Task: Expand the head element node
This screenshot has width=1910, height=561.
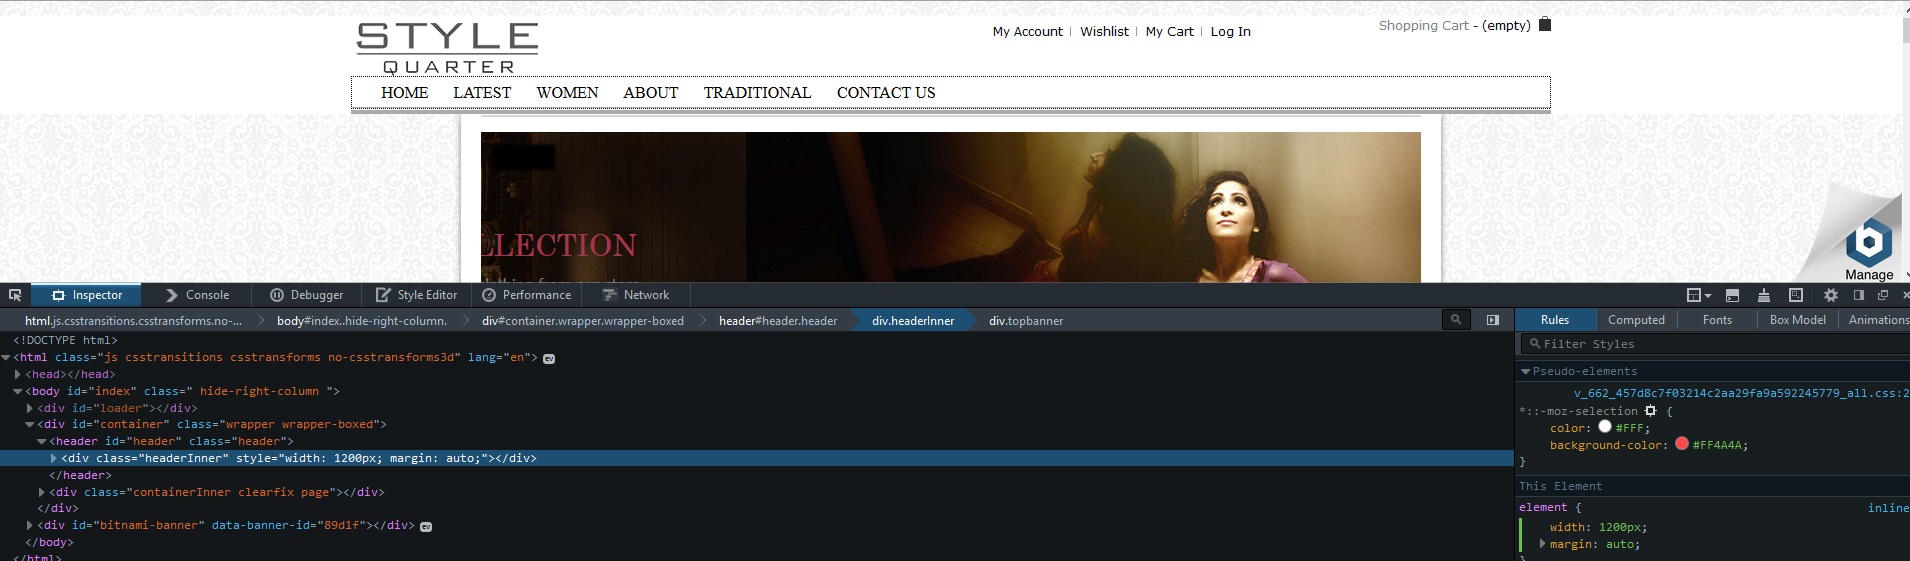Action: point(18,374)
